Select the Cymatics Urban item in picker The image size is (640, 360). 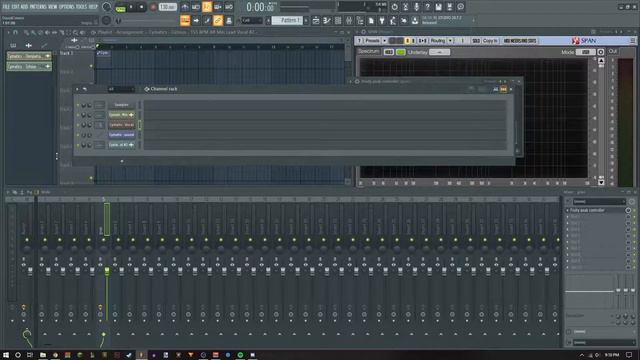(x=29, y=66)
